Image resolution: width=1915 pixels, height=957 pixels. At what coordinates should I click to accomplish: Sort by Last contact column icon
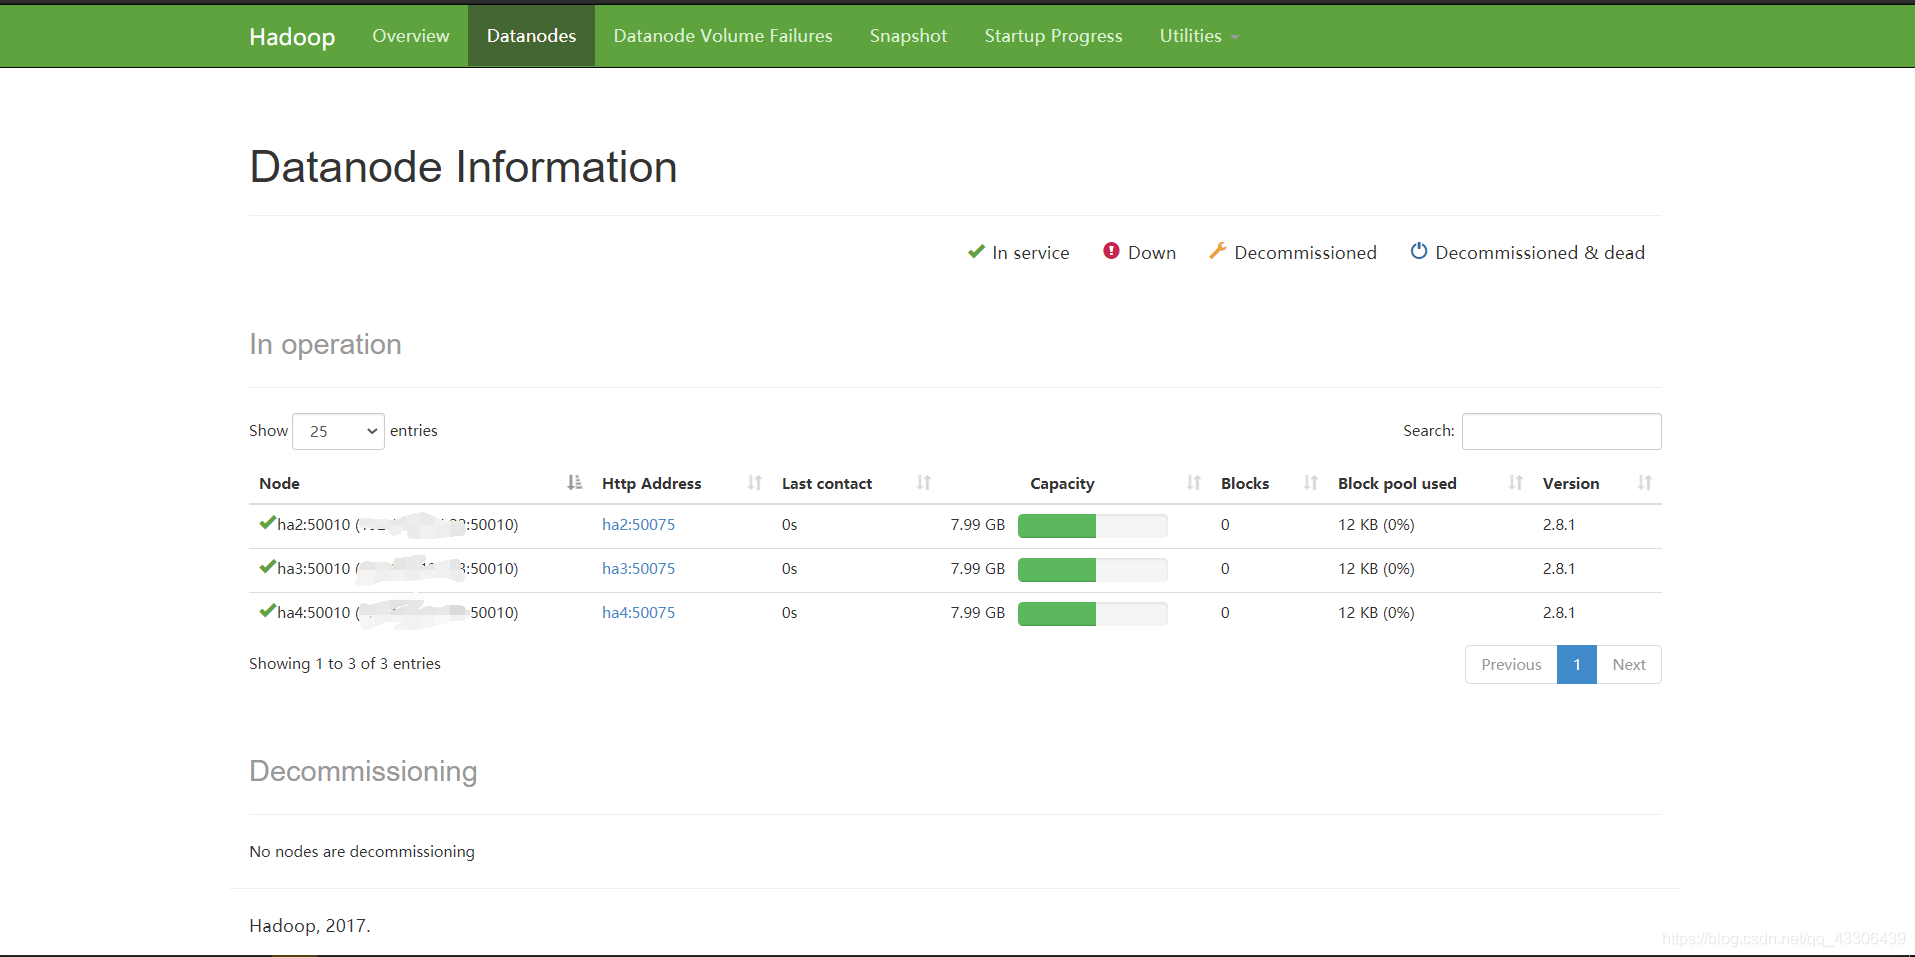point(924,483)
